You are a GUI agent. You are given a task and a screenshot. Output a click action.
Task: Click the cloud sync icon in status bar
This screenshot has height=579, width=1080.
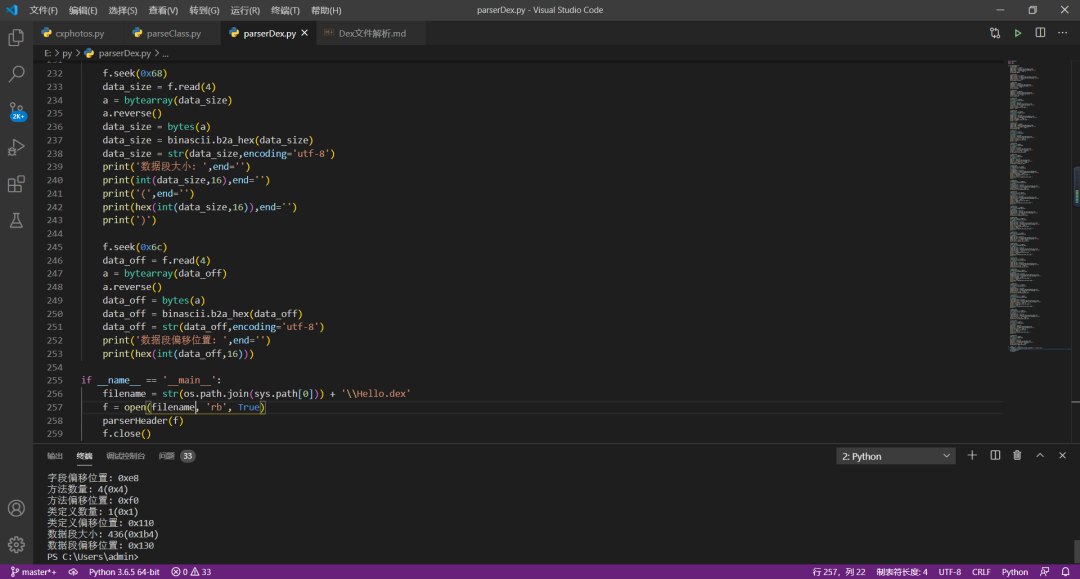point(73,572)
